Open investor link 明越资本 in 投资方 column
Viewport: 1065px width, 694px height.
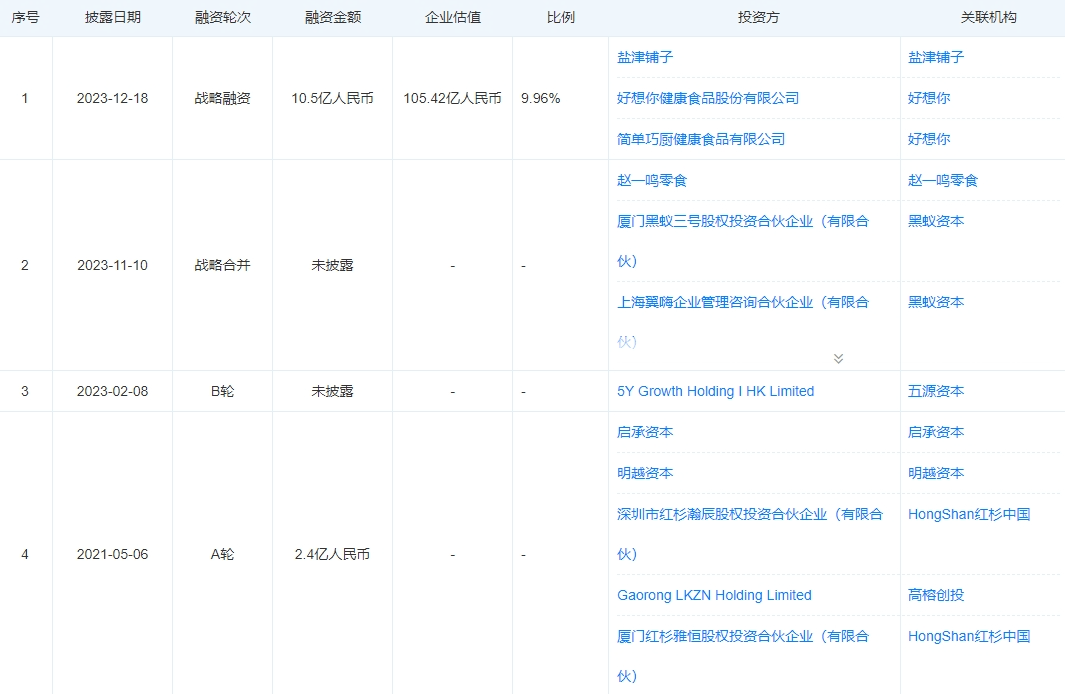point(645,473)
